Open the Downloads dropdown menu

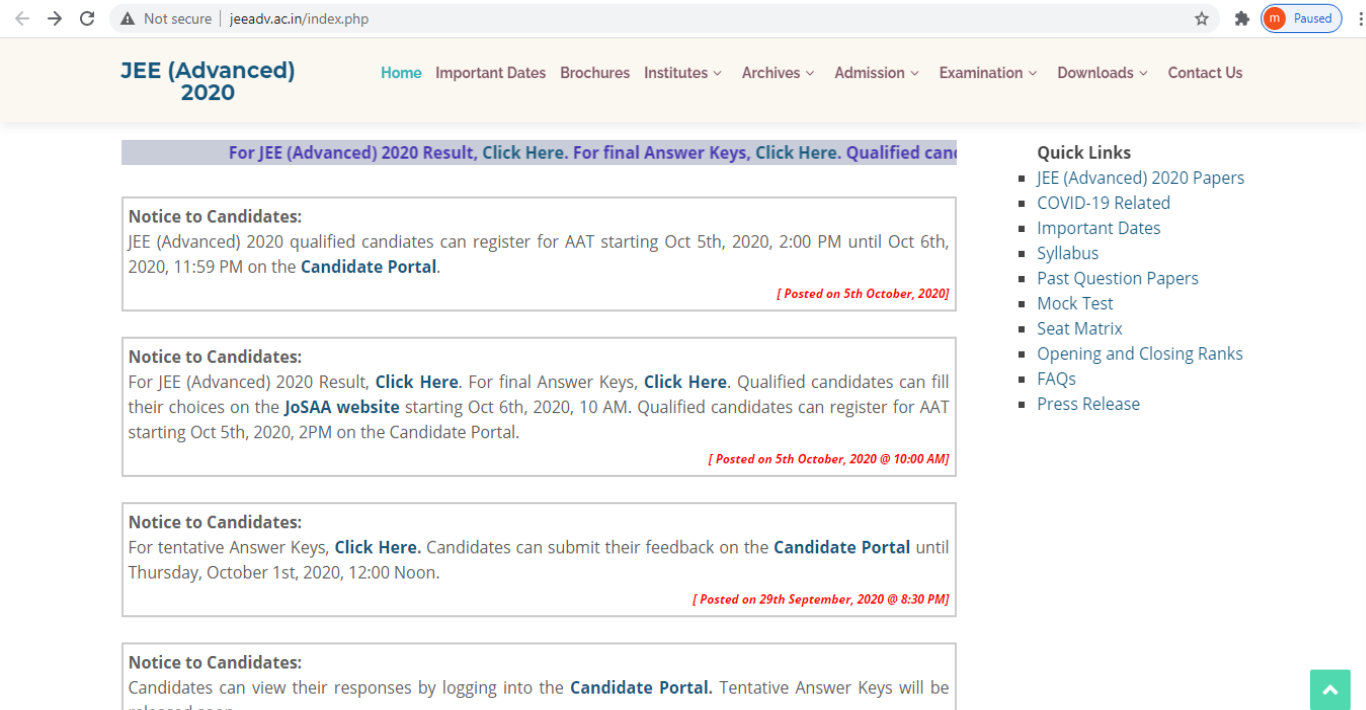click(x=1102, y=73)
